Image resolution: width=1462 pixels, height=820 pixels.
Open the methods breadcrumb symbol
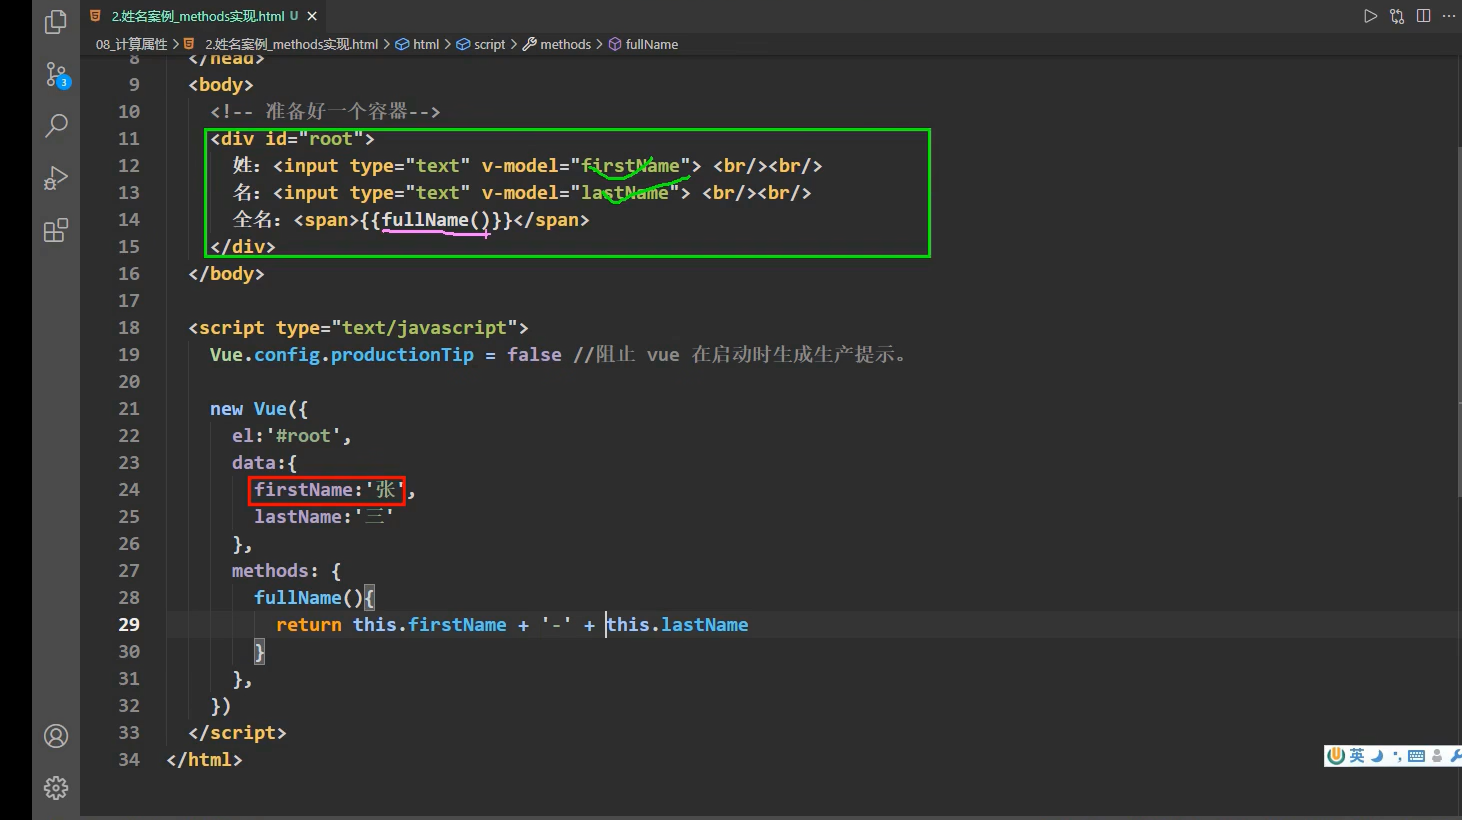(x=557, y=44)
